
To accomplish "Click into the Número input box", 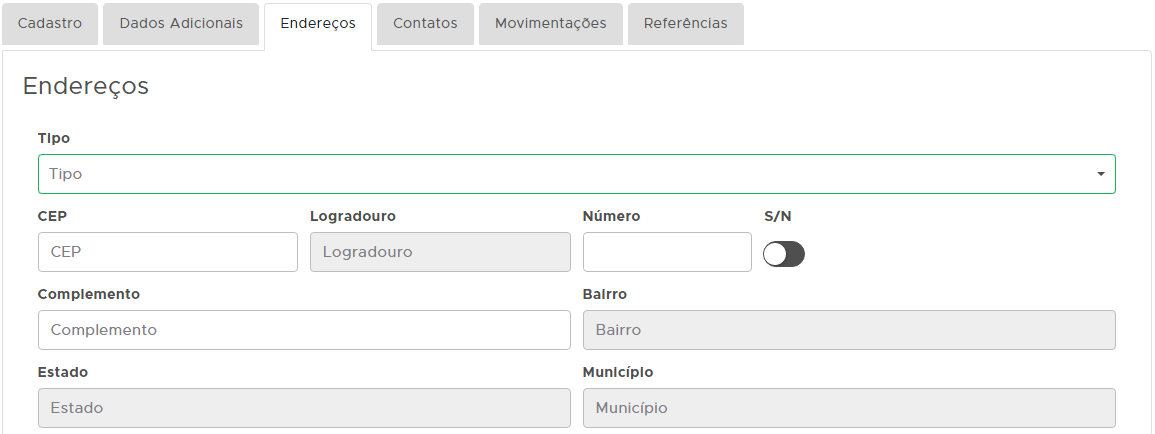I will tap(667, 252).
